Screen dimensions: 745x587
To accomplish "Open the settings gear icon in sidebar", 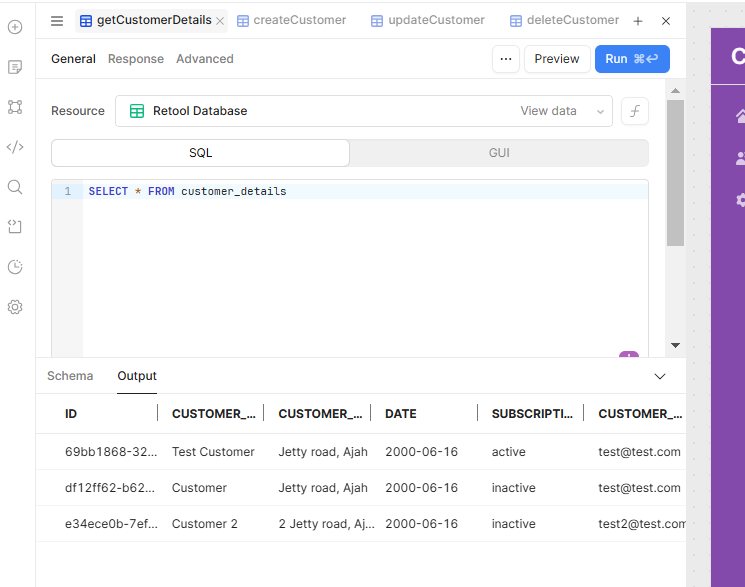I will coord(15,307).
